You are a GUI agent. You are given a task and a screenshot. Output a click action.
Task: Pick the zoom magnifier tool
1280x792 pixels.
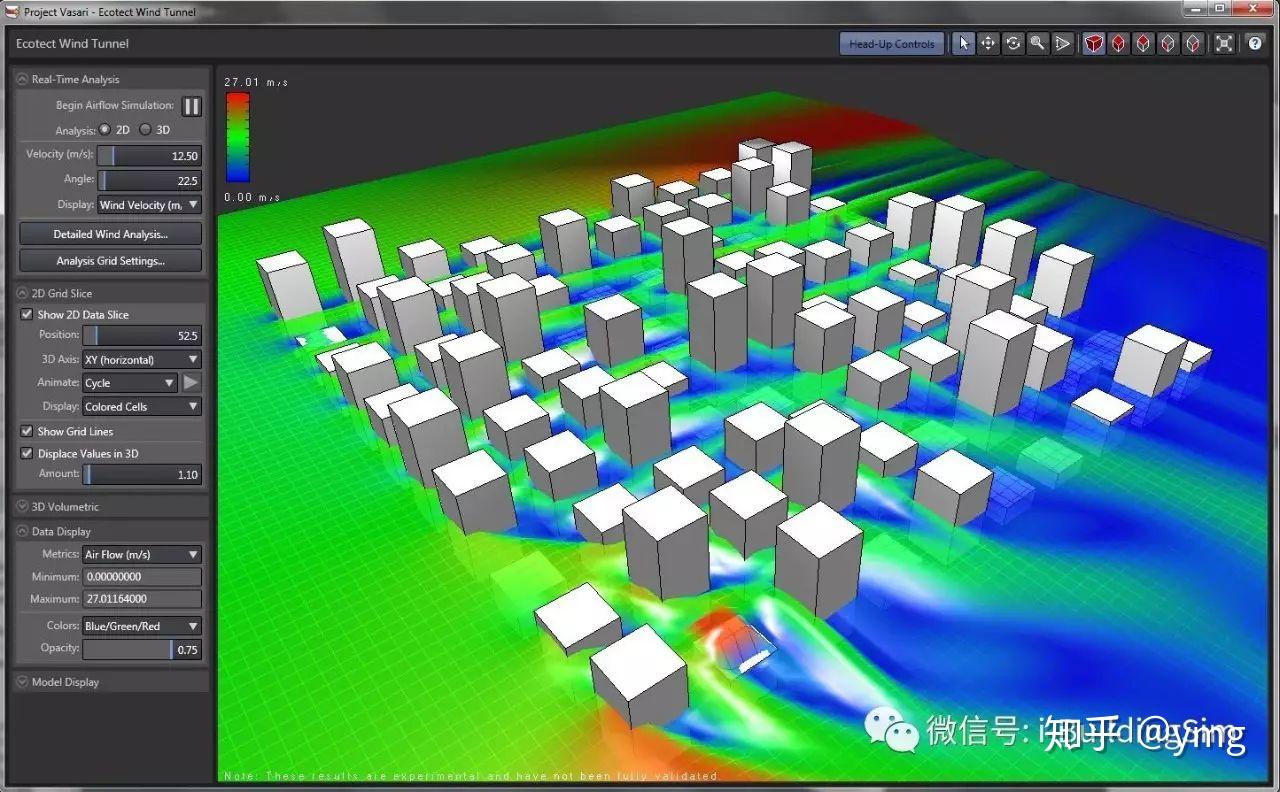(1038, 43)
